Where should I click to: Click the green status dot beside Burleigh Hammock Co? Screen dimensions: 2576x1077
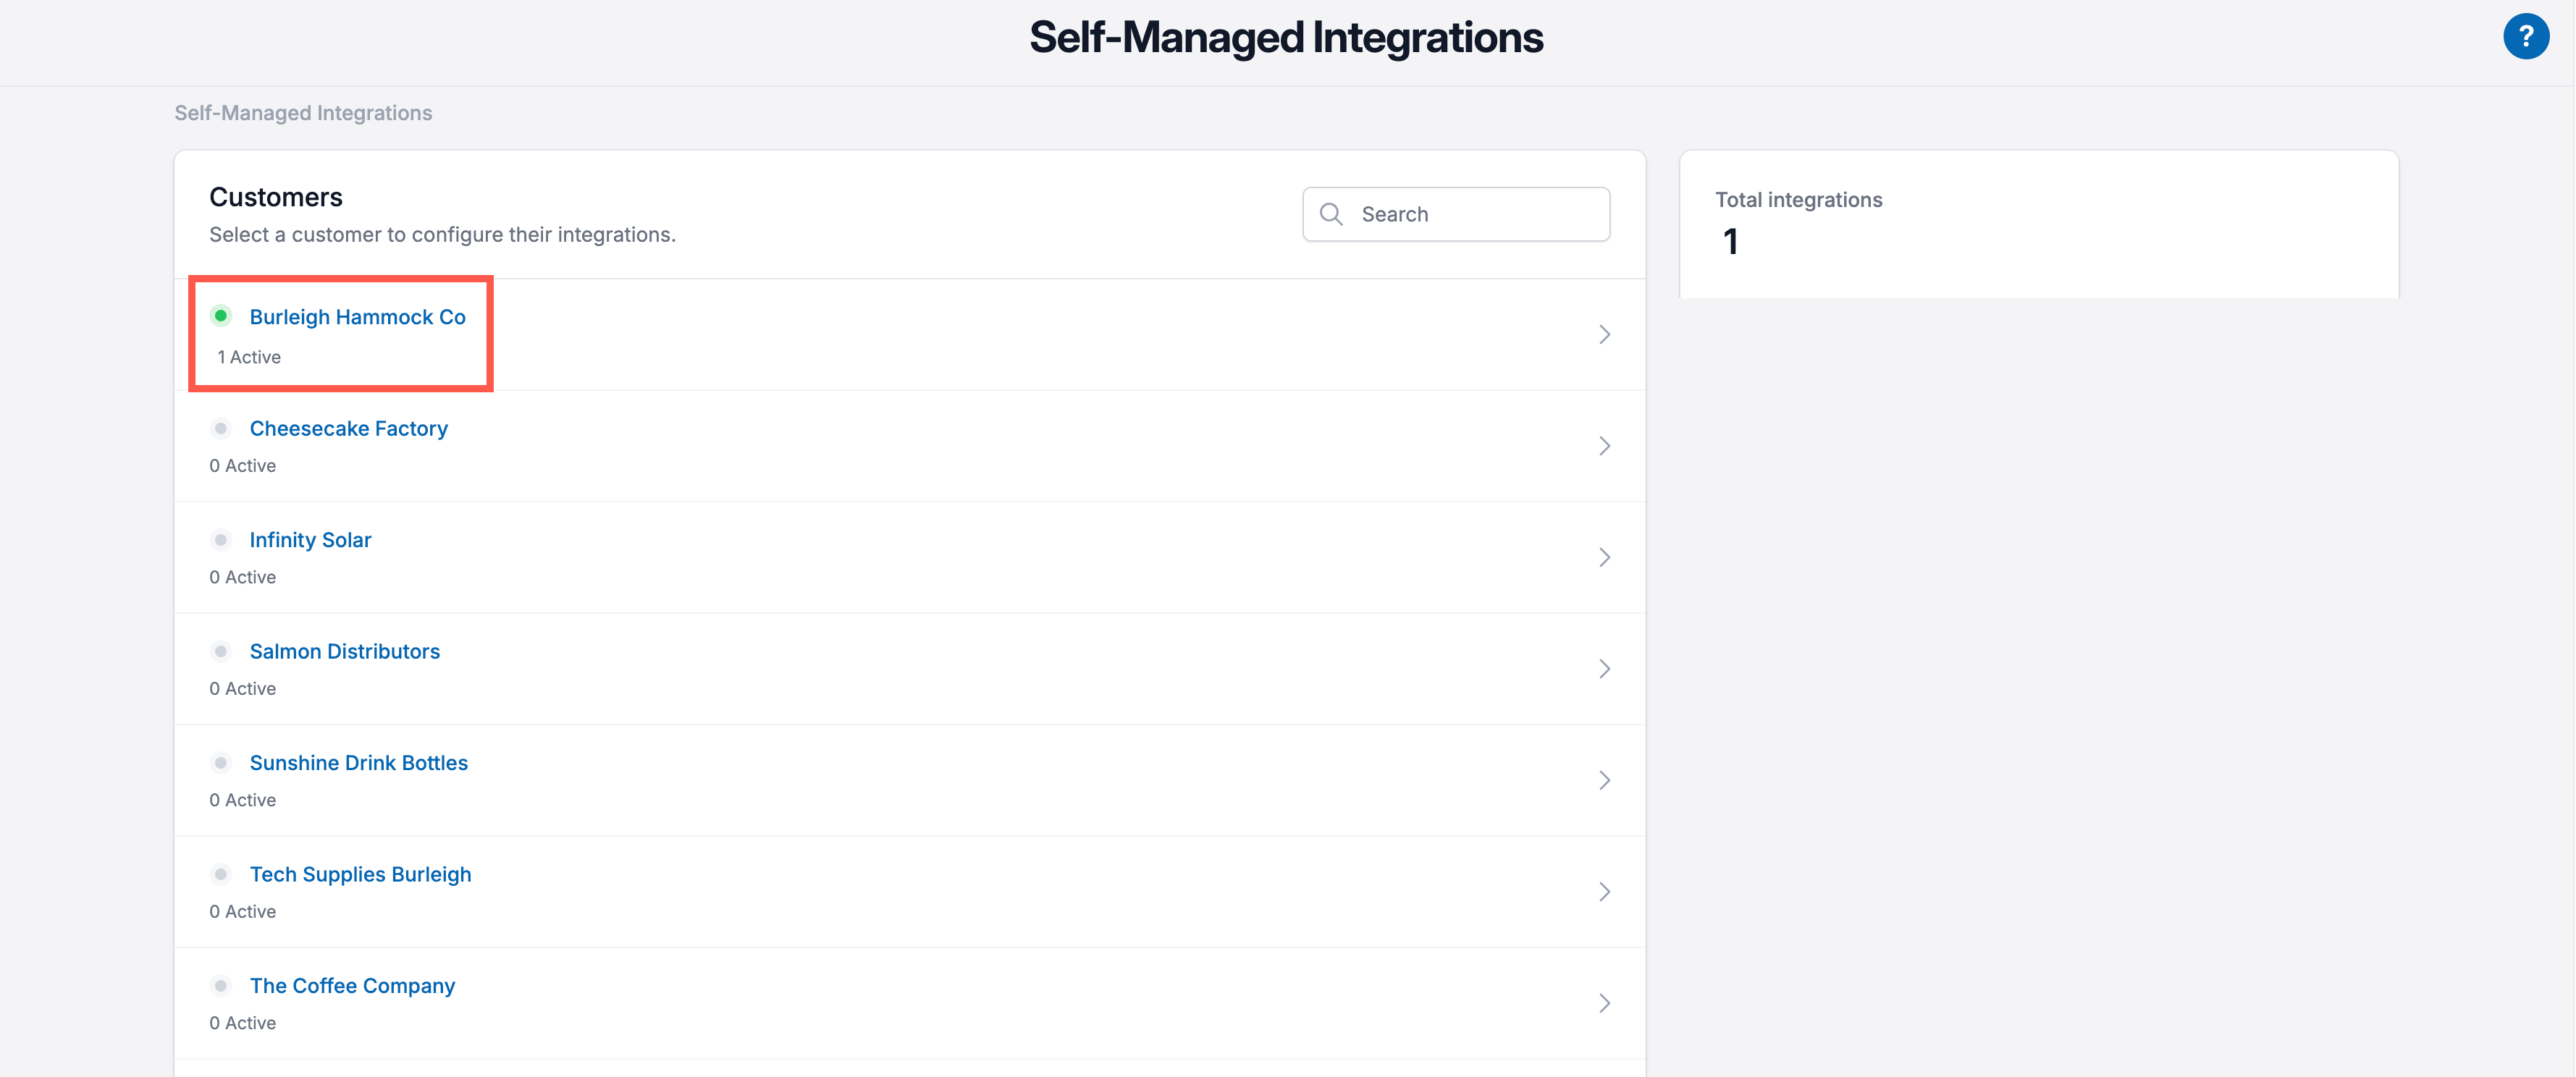coord(221,316)
